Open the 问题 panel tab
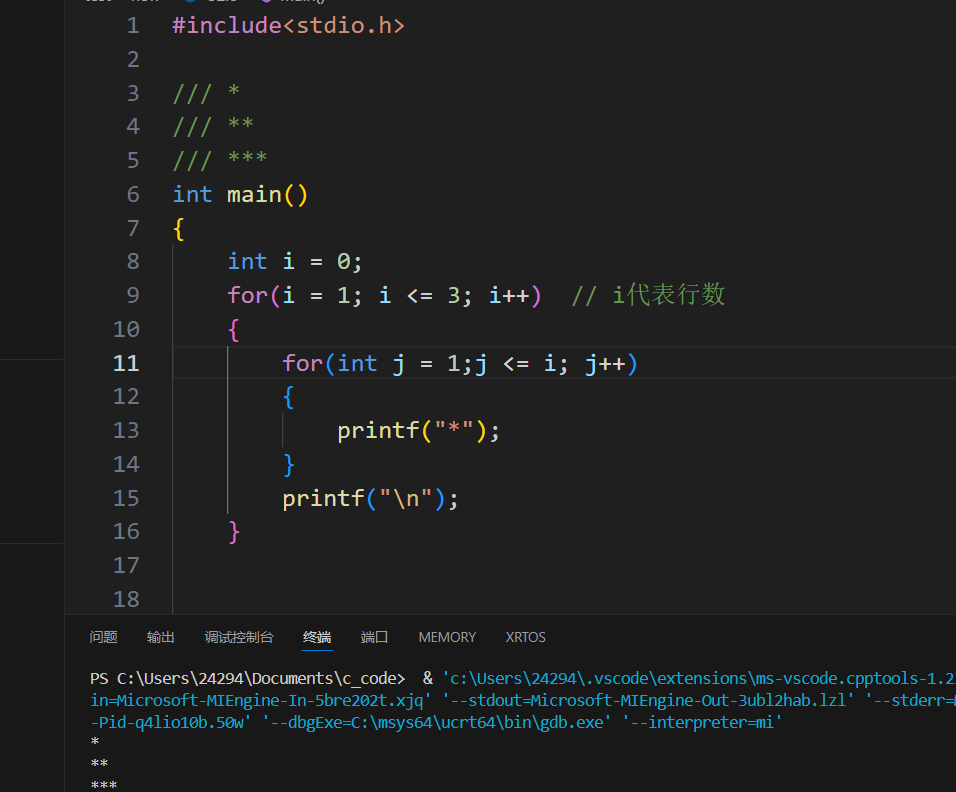The height and width of the screenshot is (792, 956). pos(103,637)
